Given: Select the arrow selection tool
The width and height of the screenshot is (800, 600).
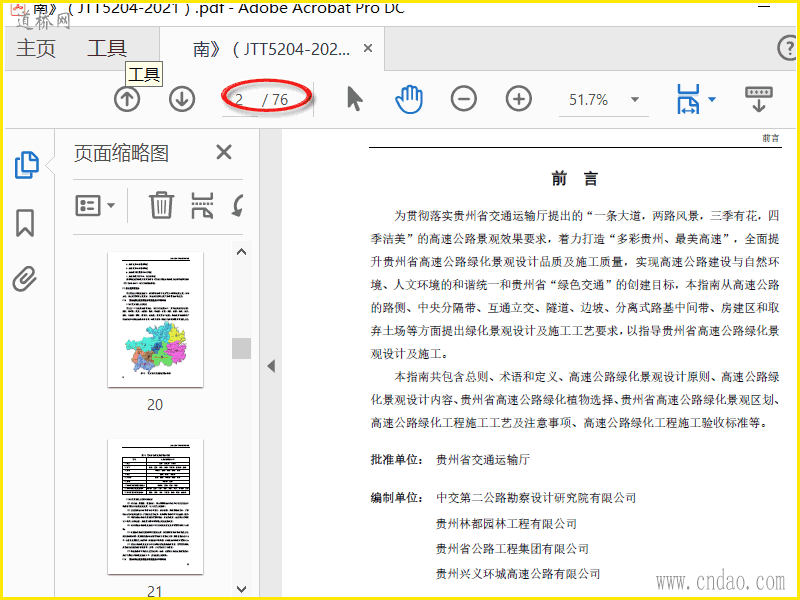Looking at the screenshot, I should [x=355, y=98].
